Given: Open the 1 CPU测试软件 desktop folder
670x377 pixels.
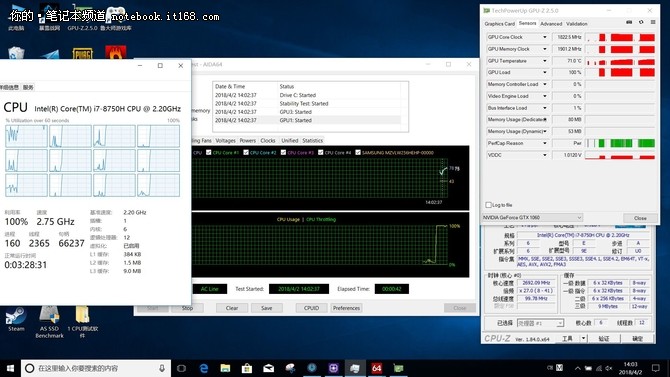Looking at the screenshot, I should click(82, 321).
